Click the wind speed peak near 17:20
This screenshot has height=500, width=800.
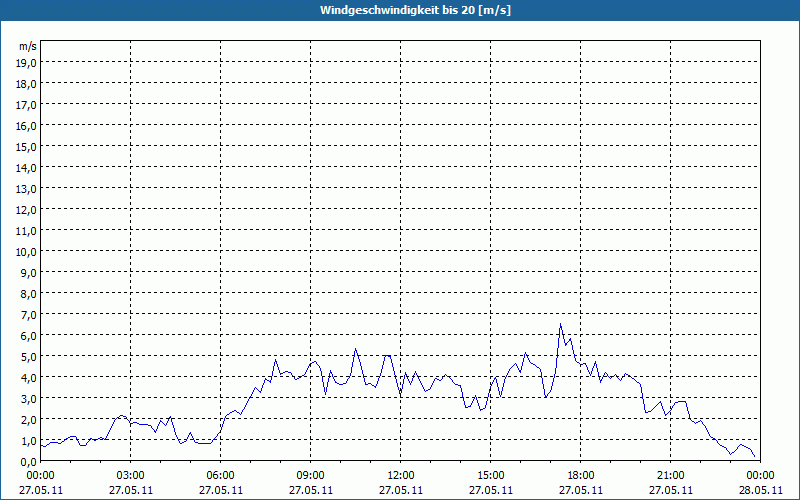[x=560, y=324]
